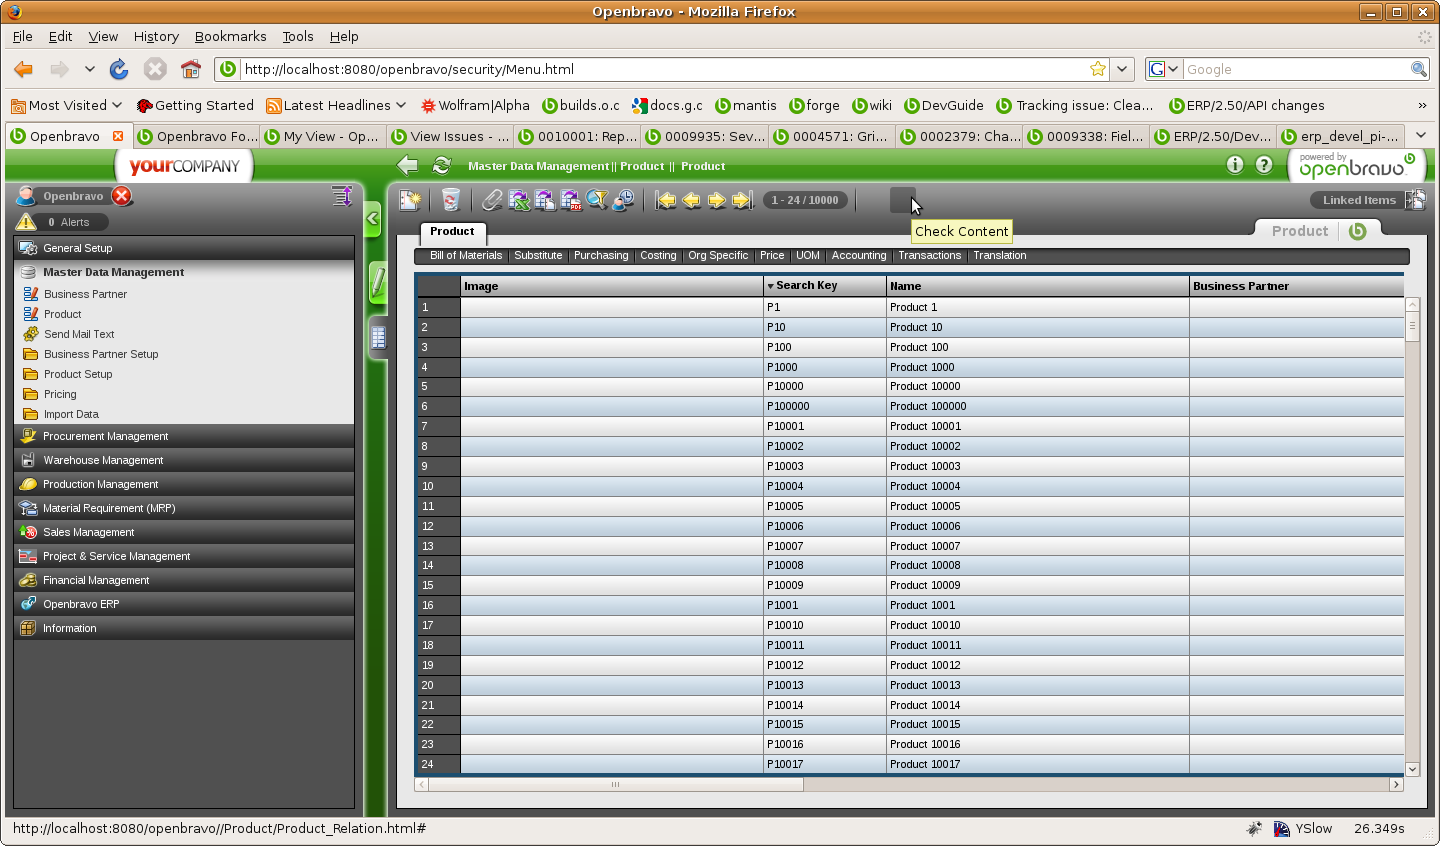Image resolution: width=1440 pixels, height=846 pixels.
Task: Log out via red X icon
Action: click(x=122, y=196)
